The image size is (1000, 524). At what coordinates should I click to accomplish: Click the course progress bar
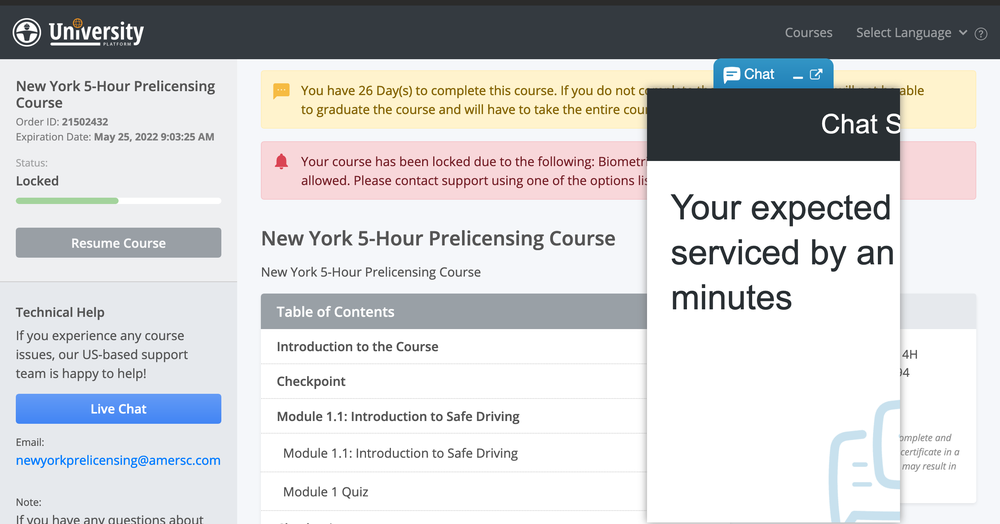click(119, 201)
